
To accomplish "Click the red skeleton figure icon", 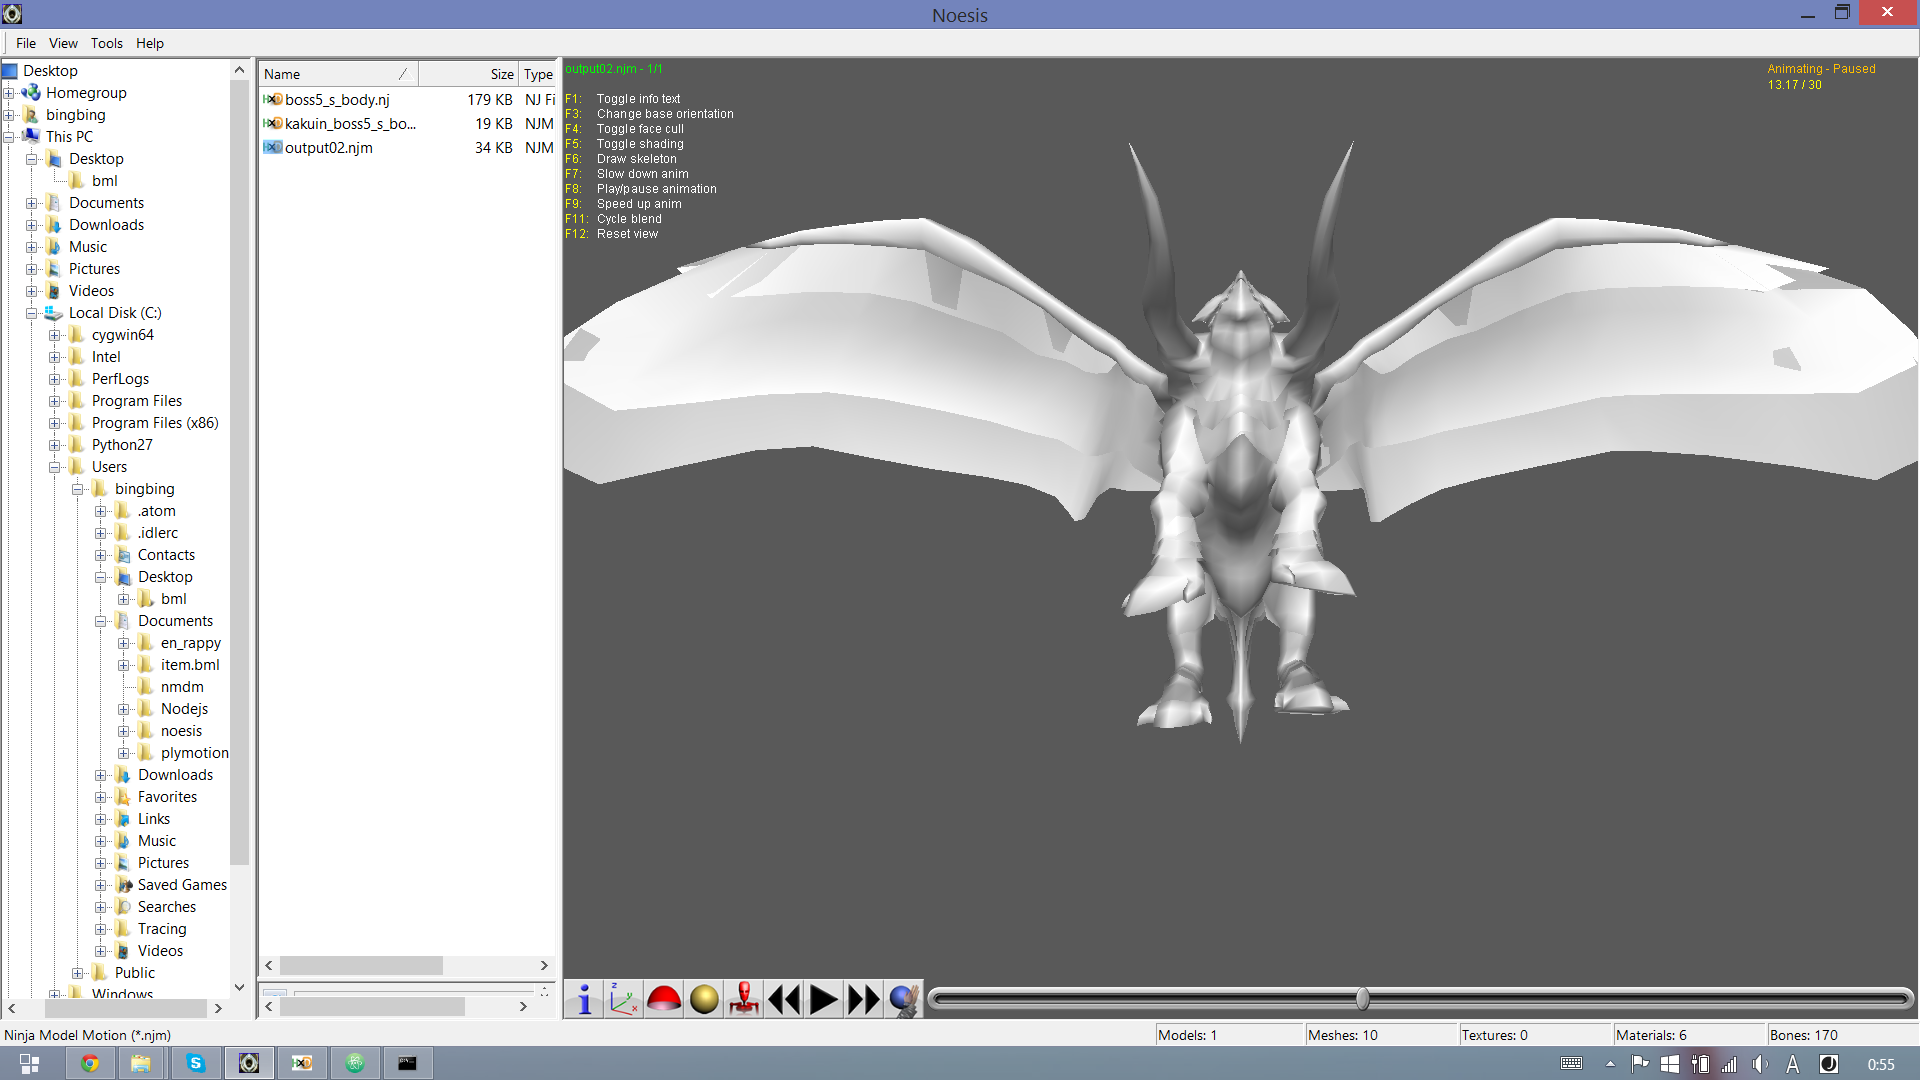I will tap(744, 999).
